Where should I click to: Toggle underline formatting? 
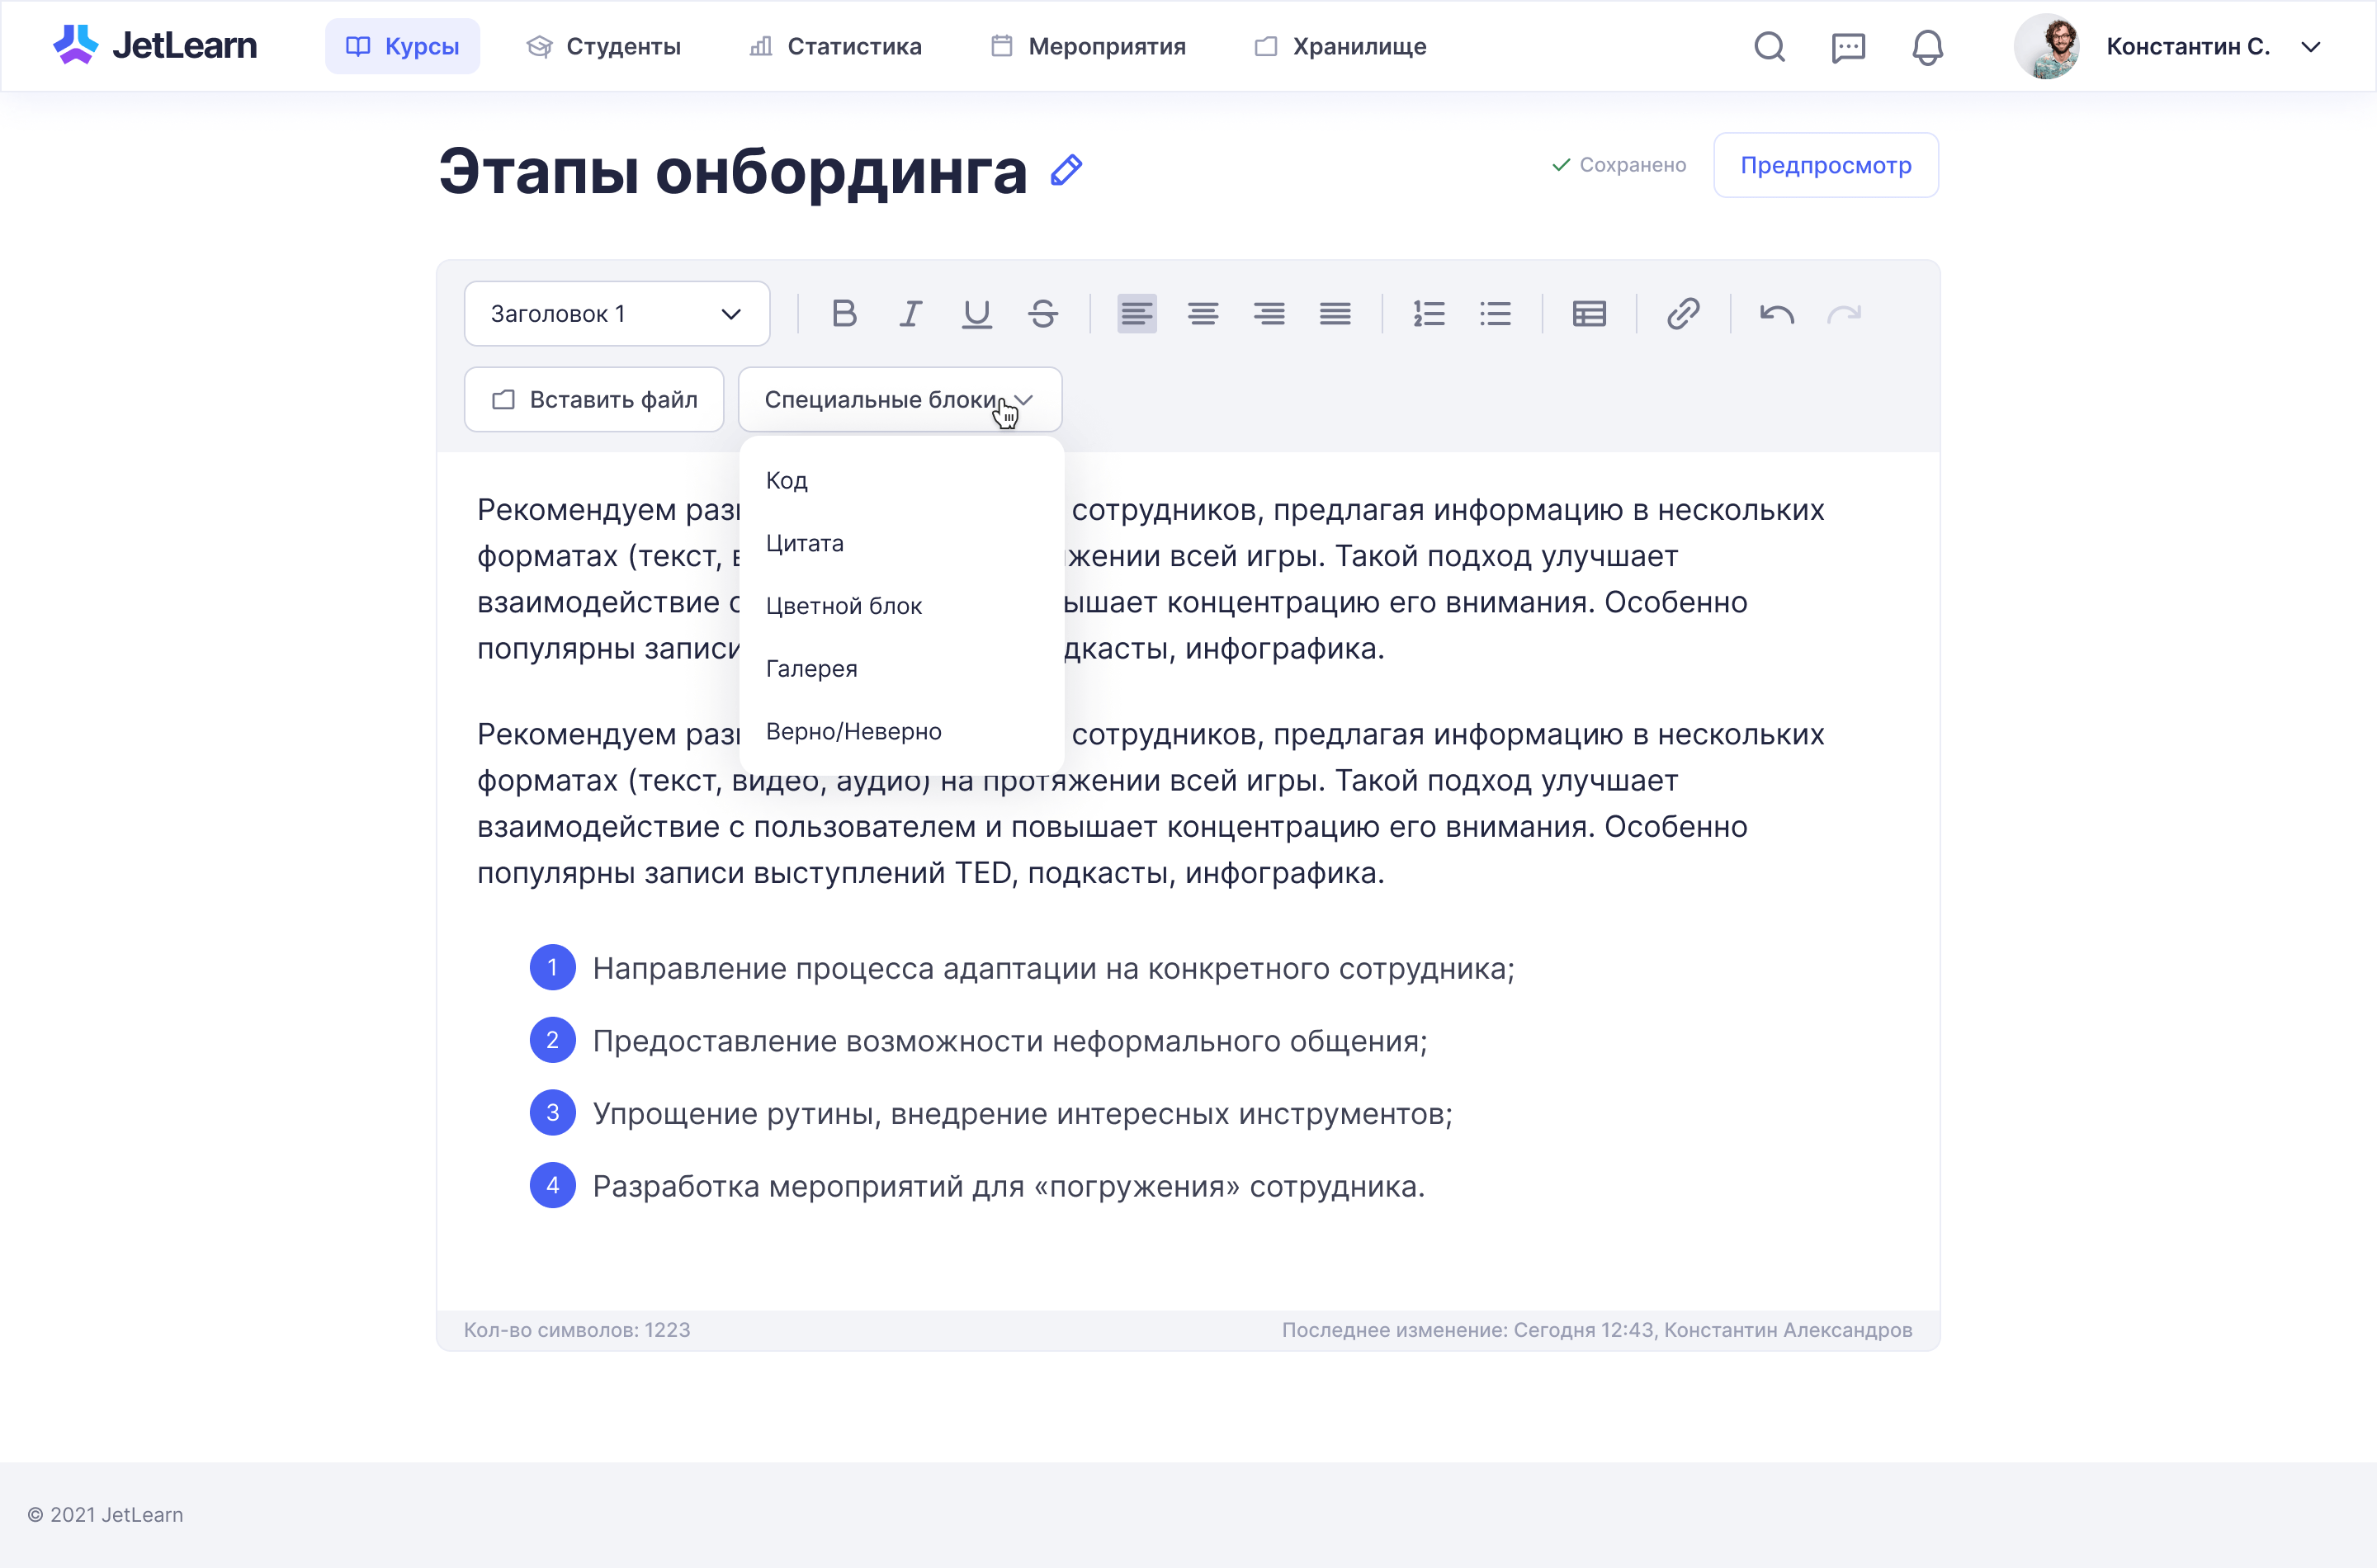pos(976,314)
